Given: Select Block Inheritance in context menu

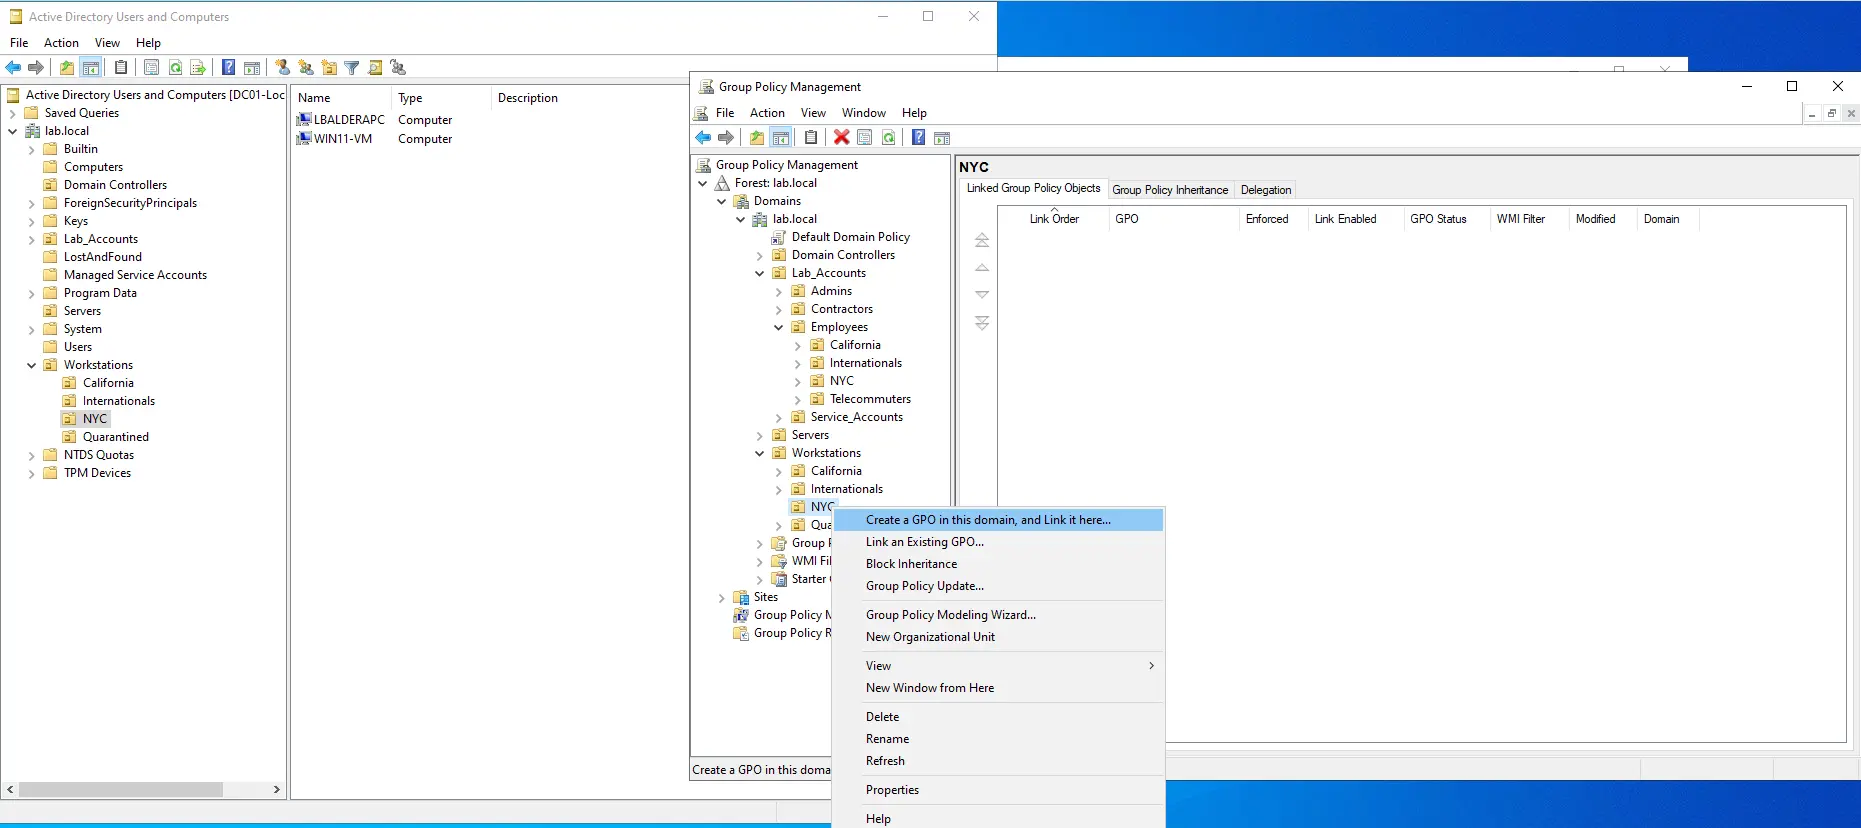Looking at the screenshot, I should [998, 564].
